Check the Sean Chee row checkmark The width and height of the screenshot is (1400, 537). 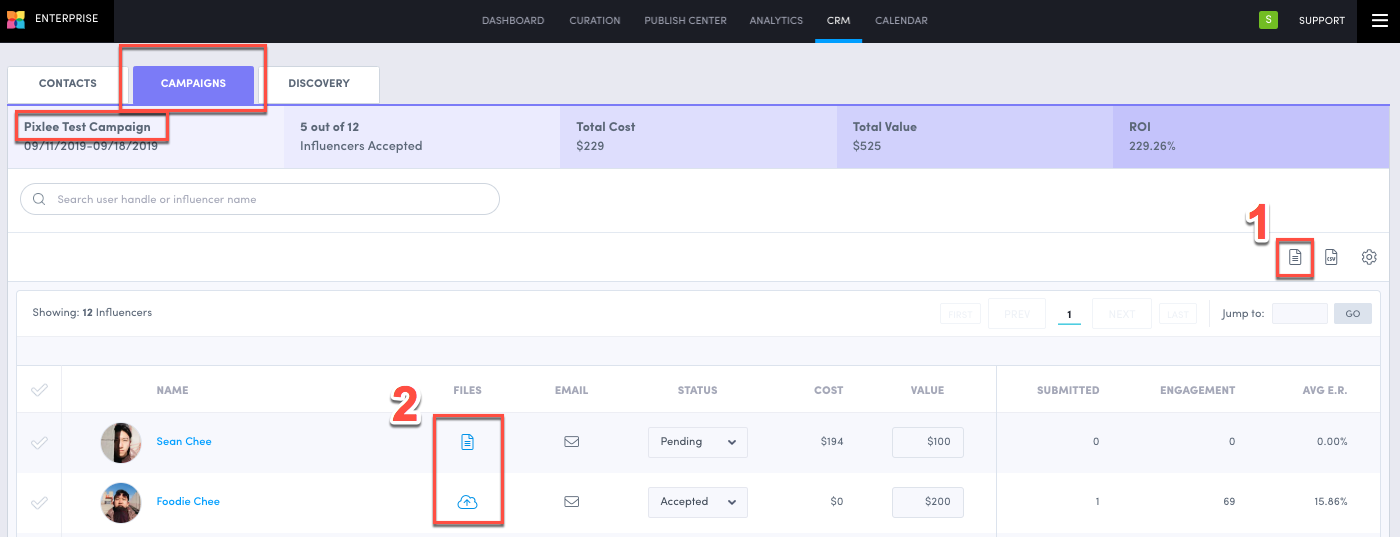click(x=39, y=442)
